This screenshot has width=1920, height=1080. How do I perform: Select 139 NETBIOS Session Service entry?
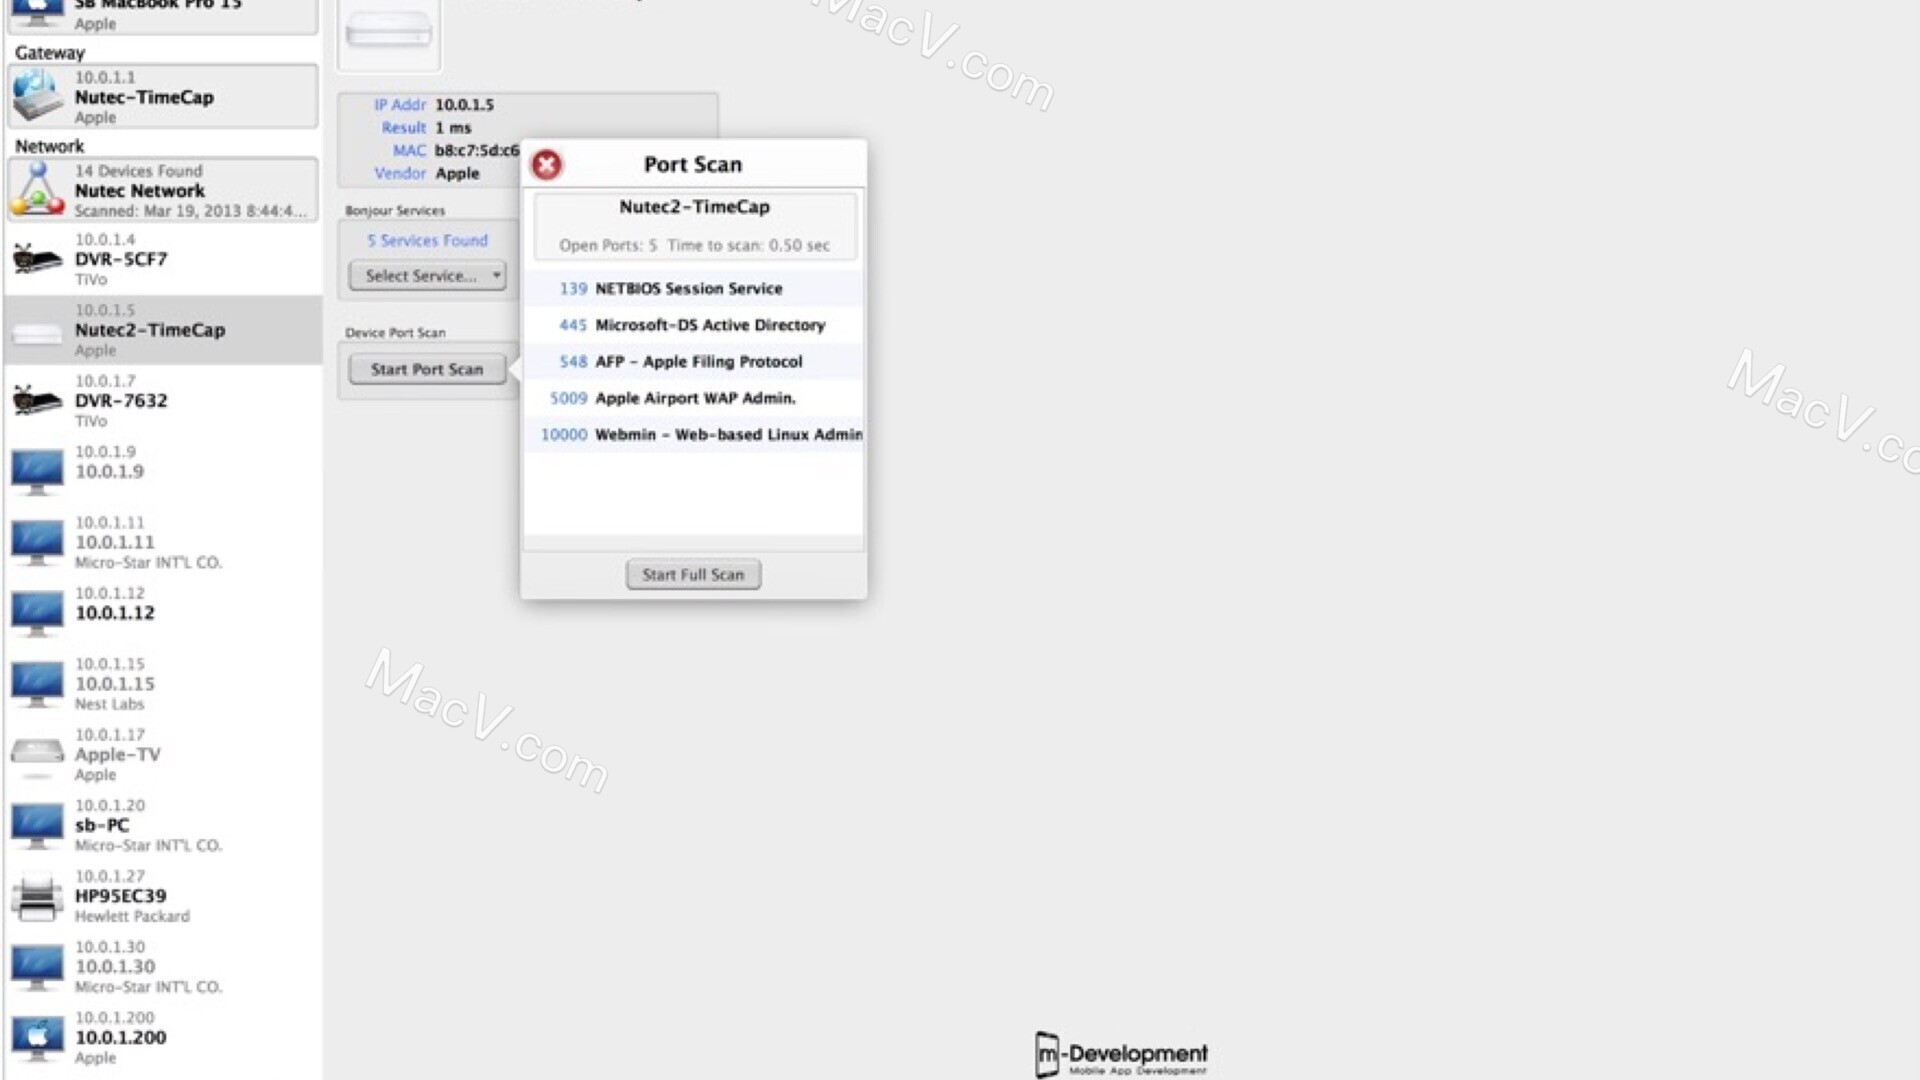pos(695,287)
